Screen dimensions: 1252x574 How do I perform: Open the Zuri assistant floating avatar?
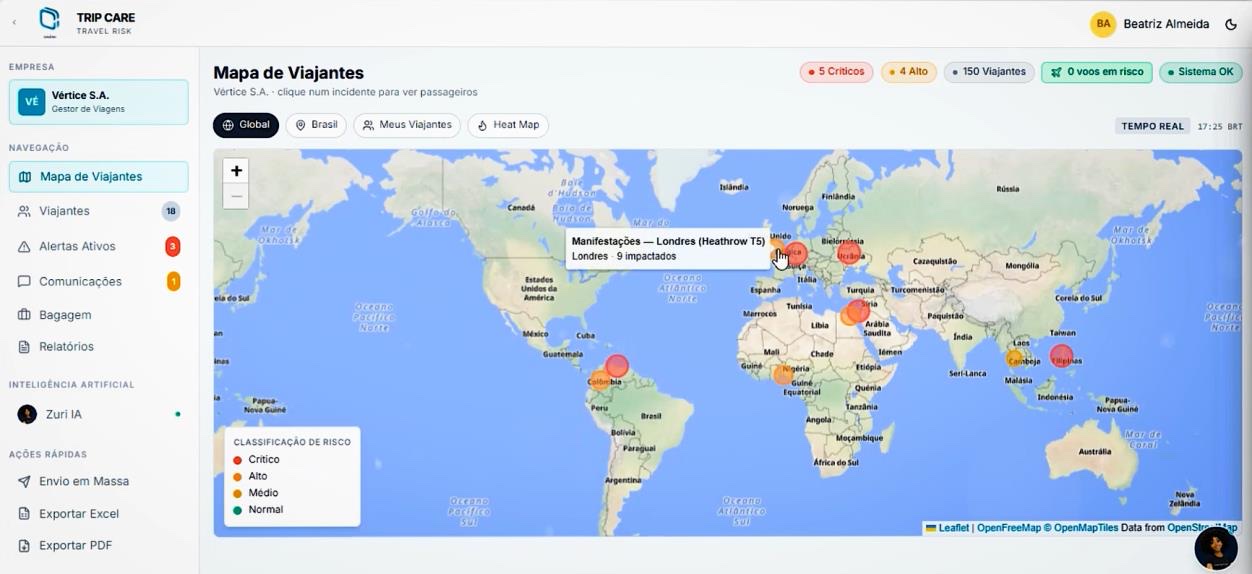[1216, 548]
